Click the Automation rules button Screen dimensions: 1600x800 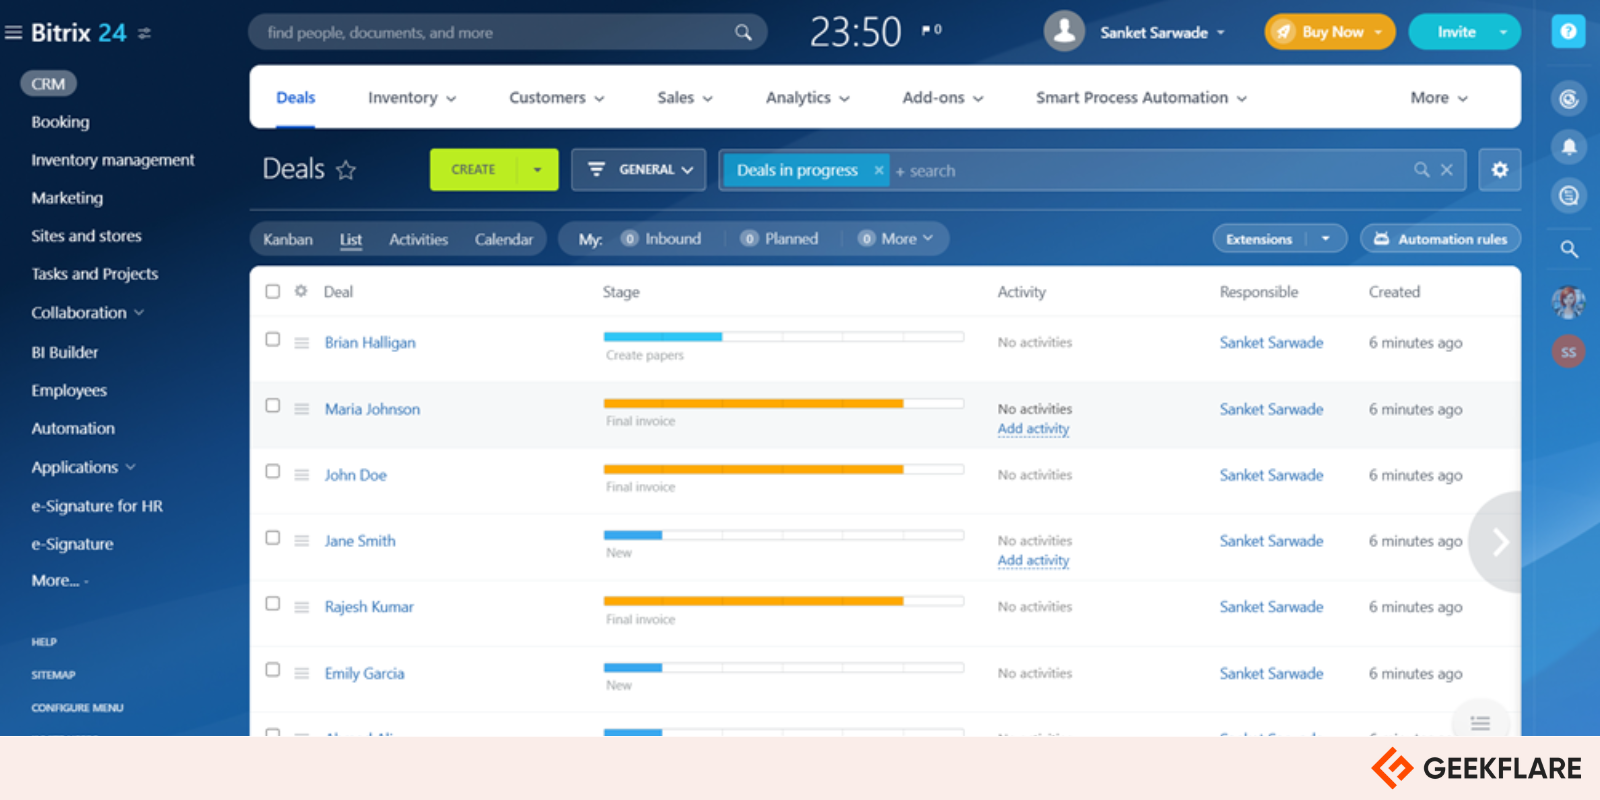(1441, 239)
